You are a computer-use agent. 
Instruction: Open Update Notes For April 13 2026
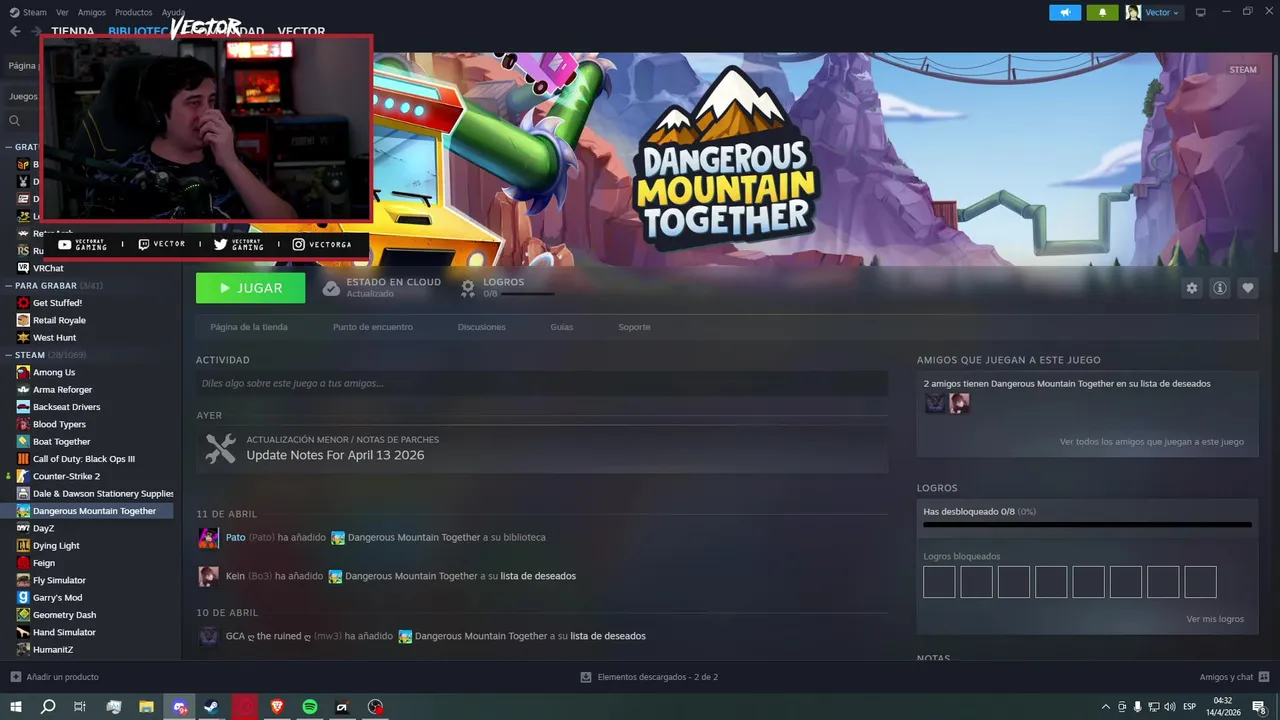tap(335, 455)
